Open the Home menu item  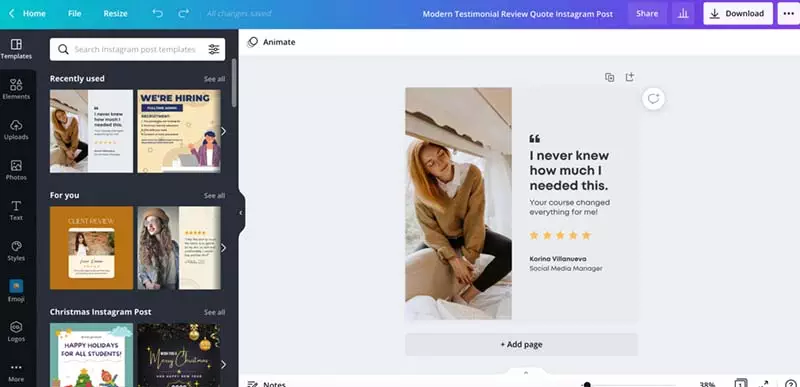coord(34,14)
